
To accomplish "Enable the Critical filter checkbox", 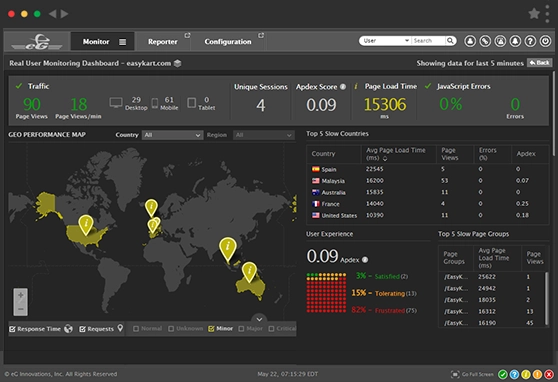I will (271, 329).
